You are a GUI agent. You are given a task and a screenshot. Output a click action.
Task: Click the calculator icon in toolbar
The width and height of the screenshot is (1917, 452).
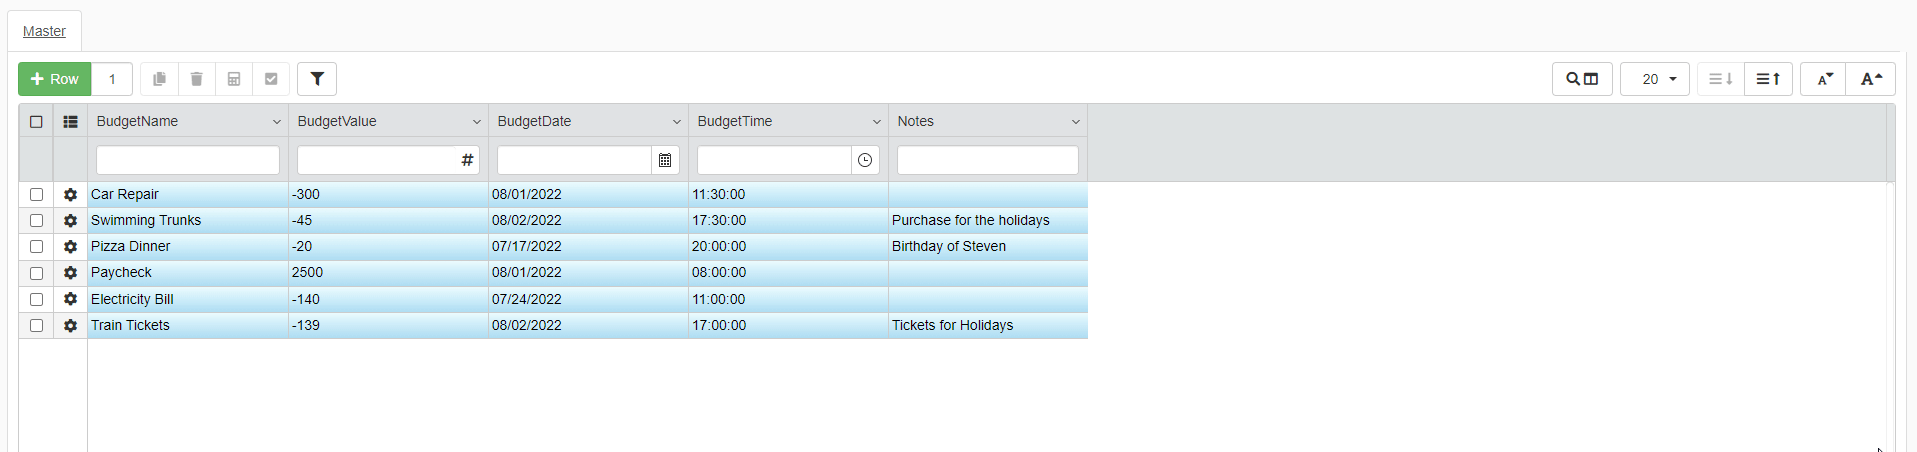pos(234,79)
